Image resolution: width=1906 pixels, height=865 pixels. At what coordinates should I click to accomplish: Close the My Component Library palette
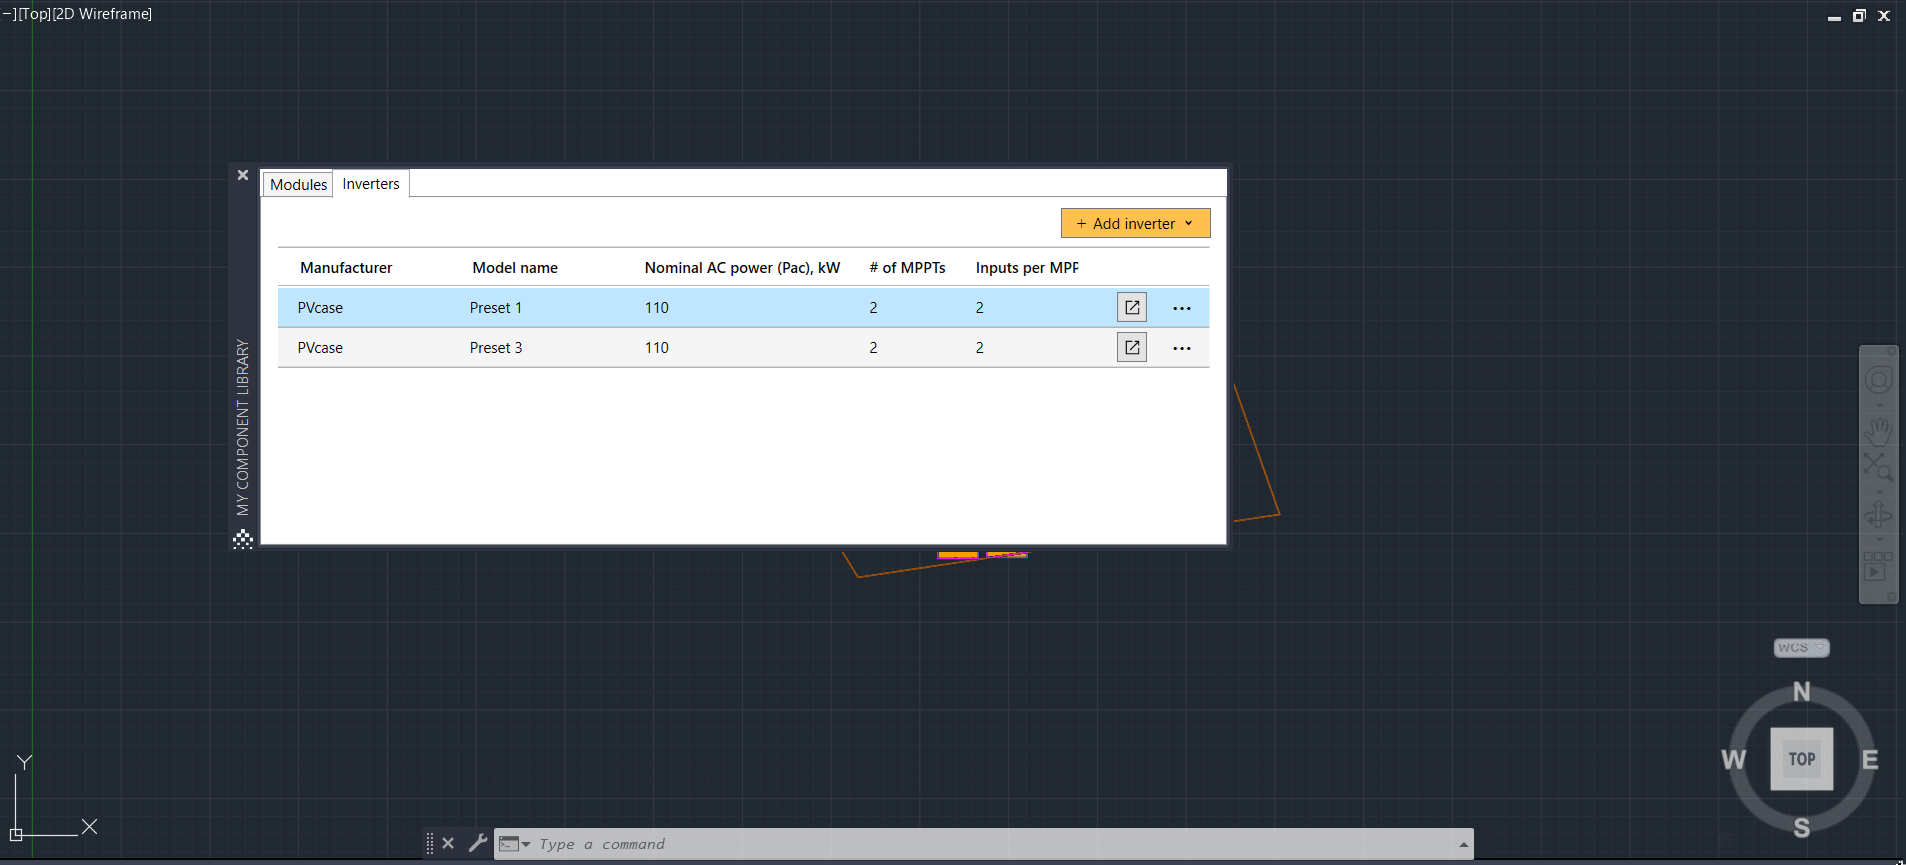click(x=243, y=175)
